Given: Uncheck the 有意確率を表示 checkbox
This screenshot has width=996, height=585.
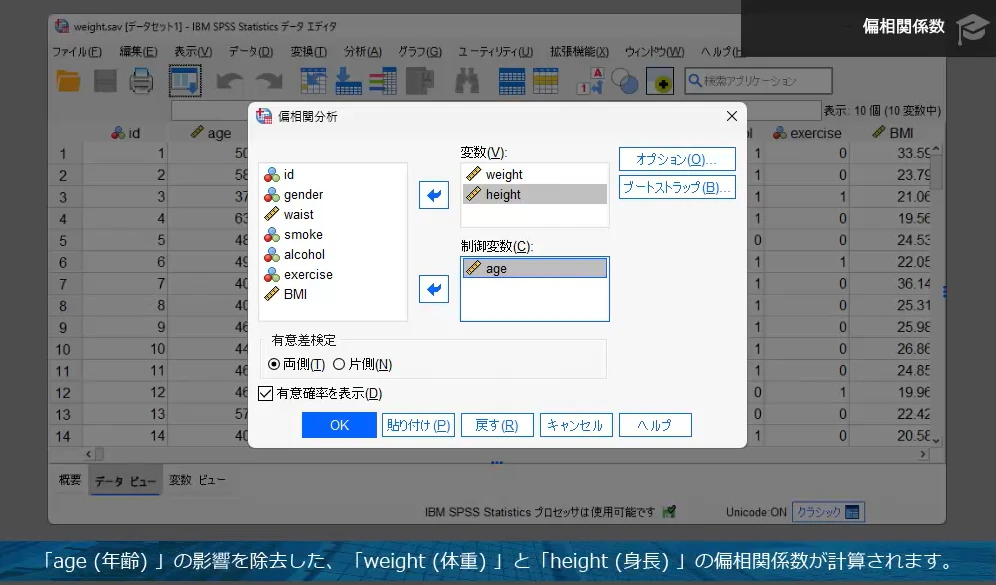Looking at the screenshot, I should pyautogui.click(x=265, y=393).
